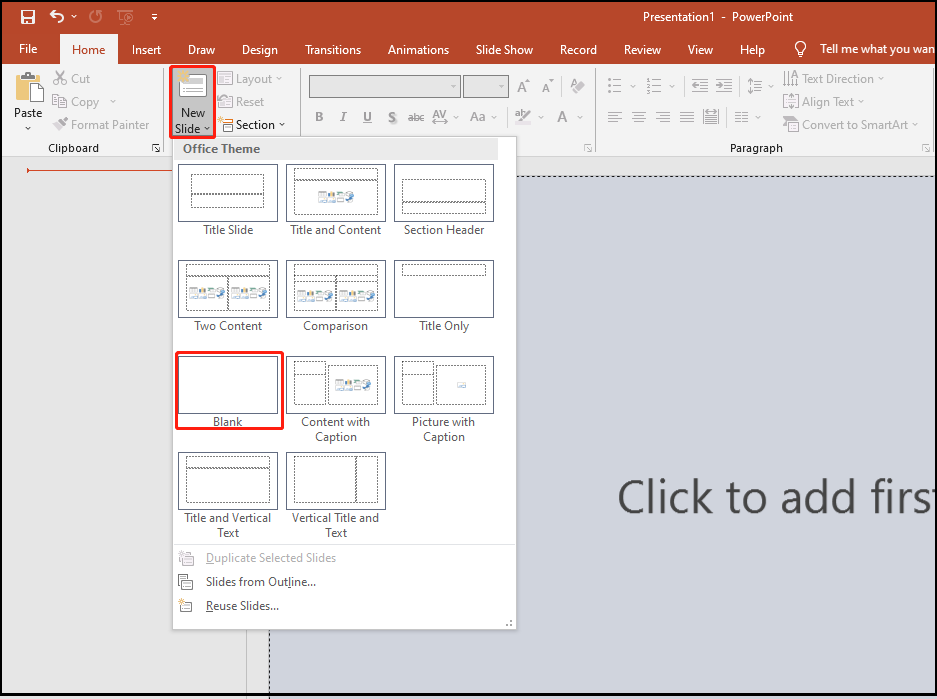Add a text shadow
The width and height of the screenshot is (937, 699).
click(391, 117)
